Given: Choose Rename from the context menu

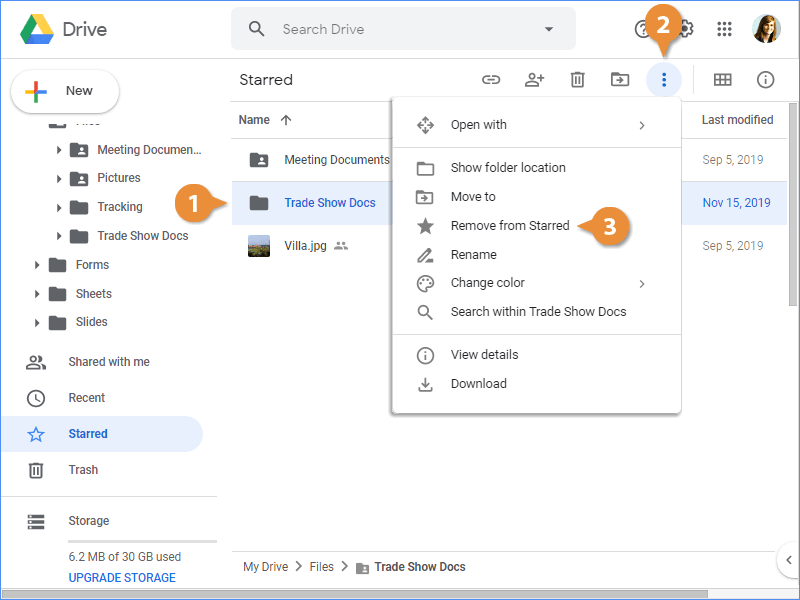Looking at the screenshot, I should tap(473, 255).
